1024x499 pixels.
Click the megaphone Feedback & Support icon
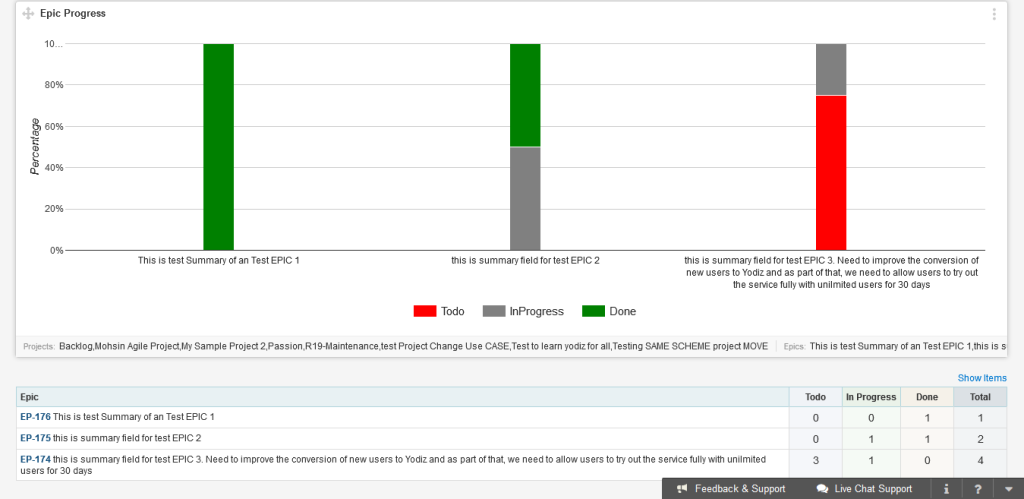pyautogui.click(x=682, y=489)
